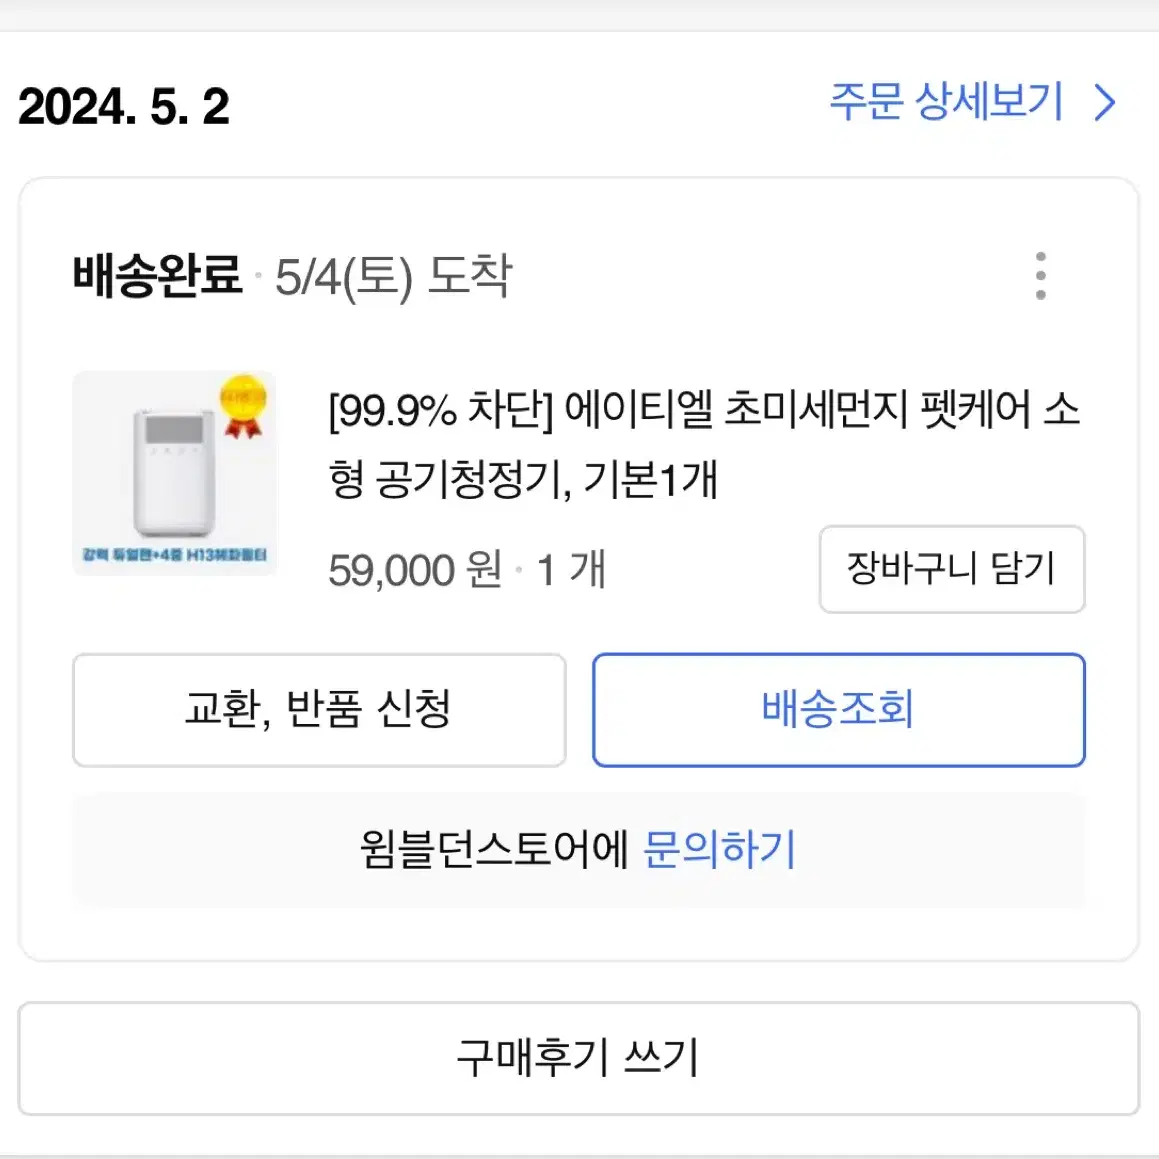Tap the 공기청정기, 기본1개 option line
The image size is (1159, 1159).
546,480
